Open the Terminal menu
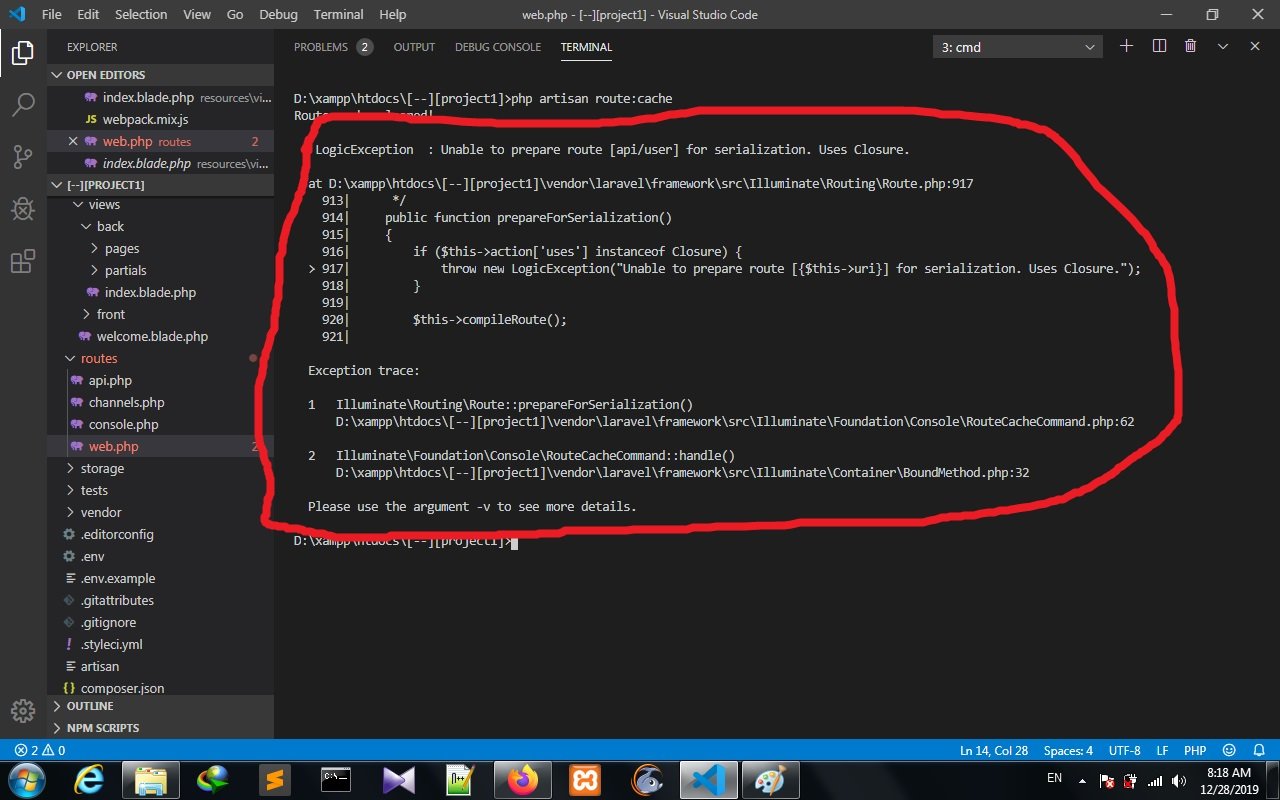1280x800 pixels. (x=338, y=14)
